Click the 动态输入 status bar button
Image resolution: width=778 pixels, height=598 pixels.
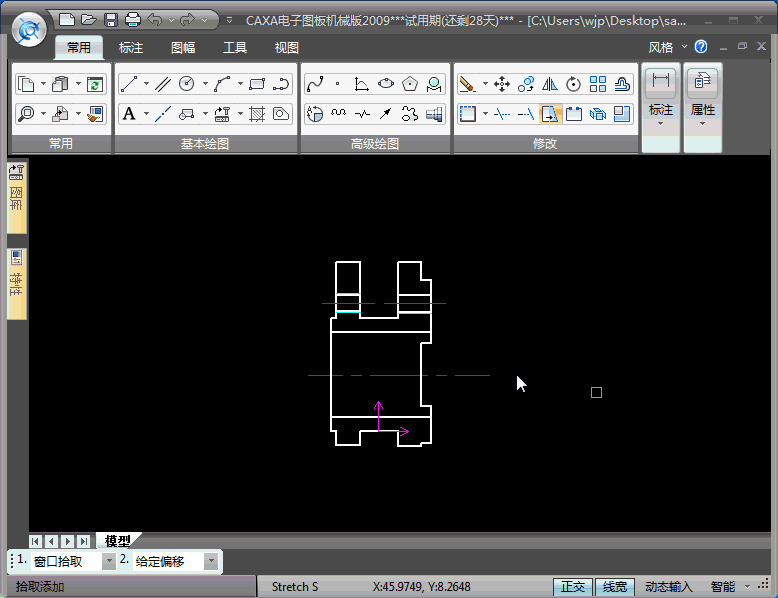(x=668, y=587)
